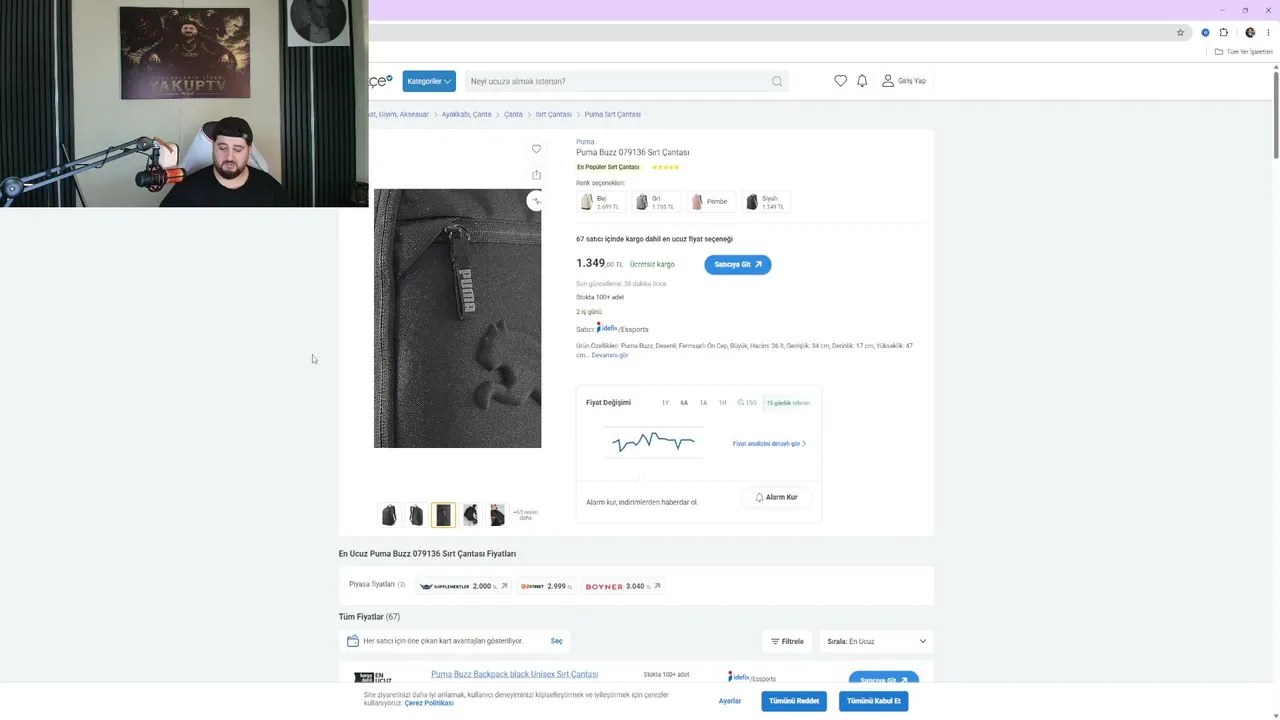
Task: Select the fourth product thumbnail
Action: (x=470, y=515)
